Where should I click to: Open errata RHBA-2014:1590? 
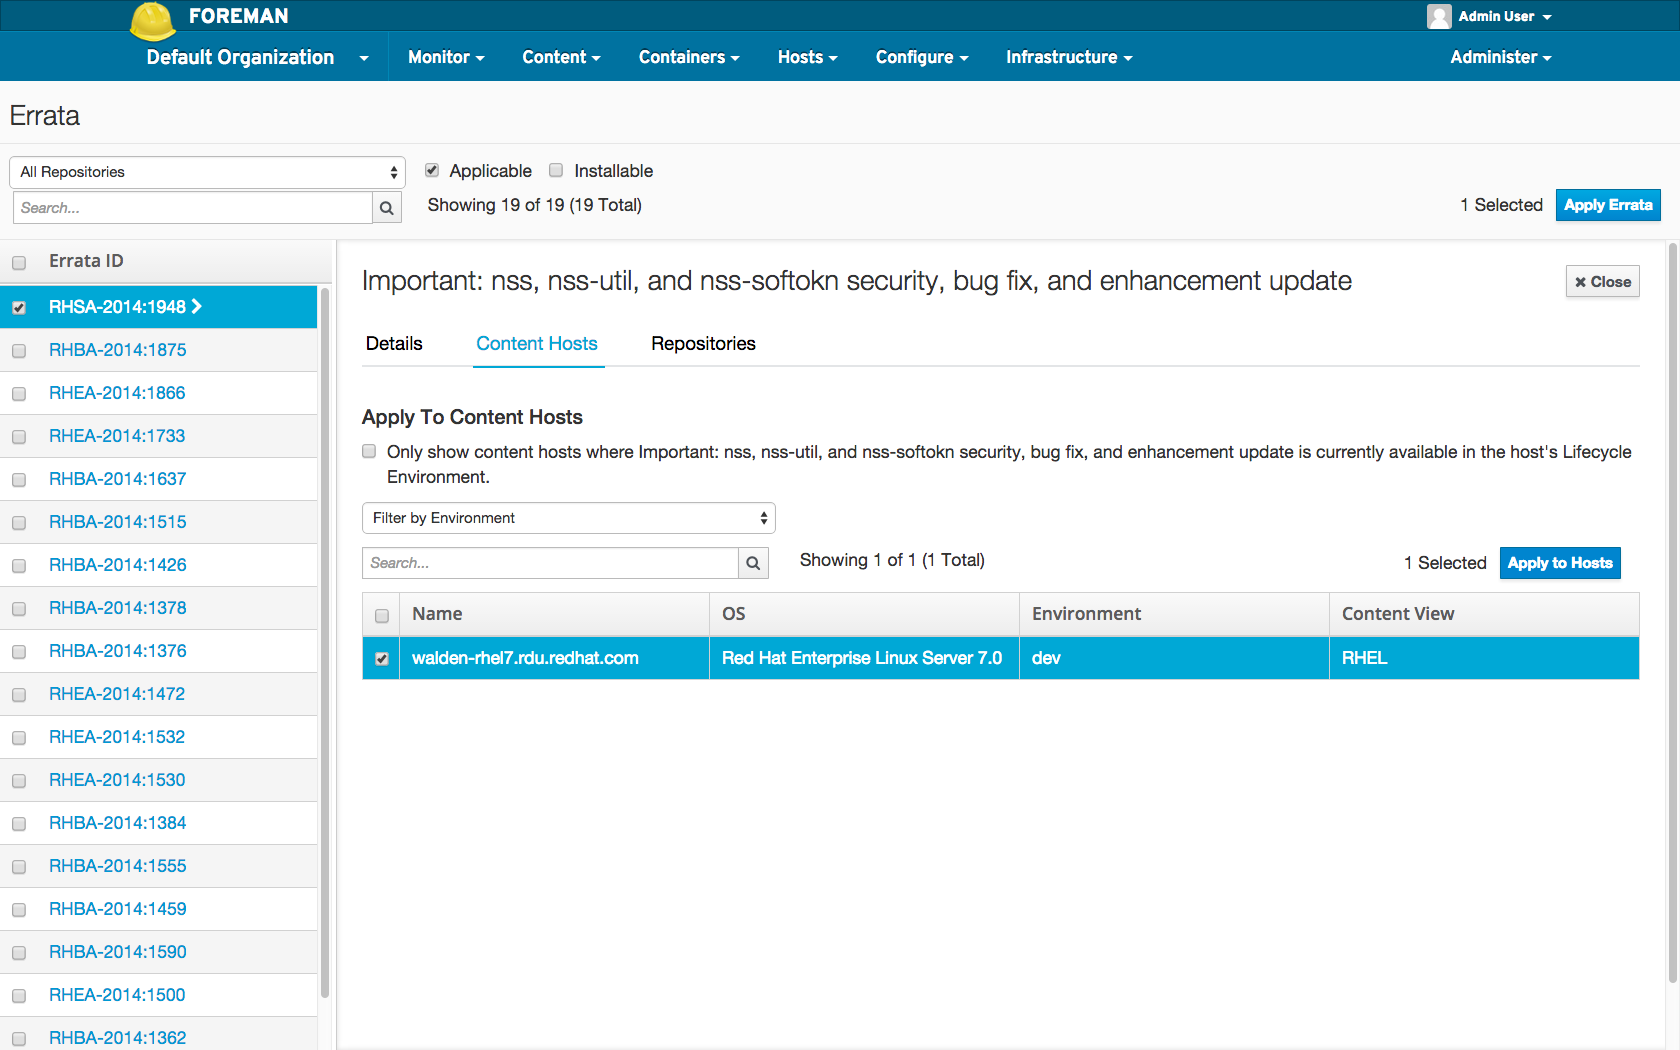(x=118, y=952)
